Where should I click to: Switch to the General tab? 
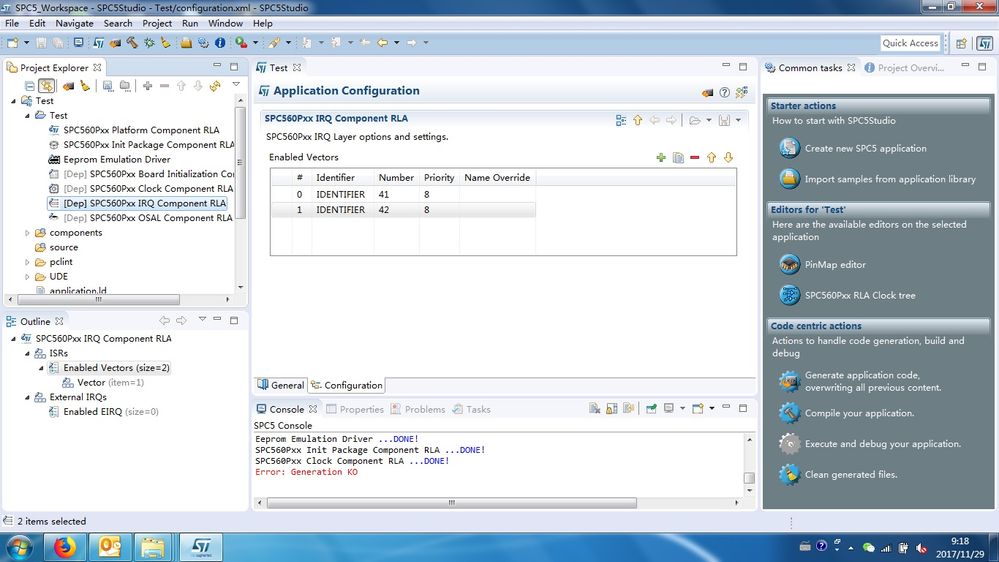[280, 385]
